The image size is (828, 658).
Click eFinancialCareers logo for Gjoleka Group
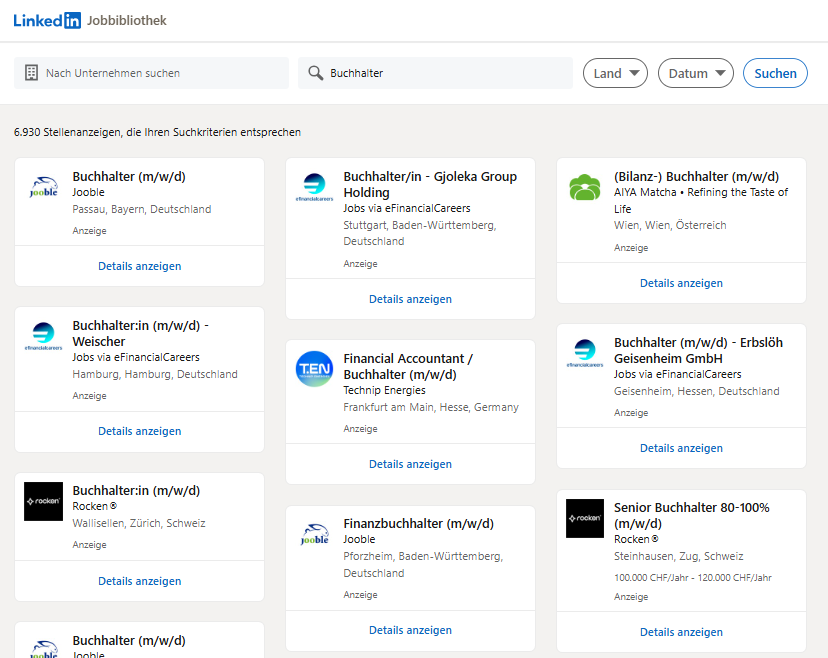(314, 187)
